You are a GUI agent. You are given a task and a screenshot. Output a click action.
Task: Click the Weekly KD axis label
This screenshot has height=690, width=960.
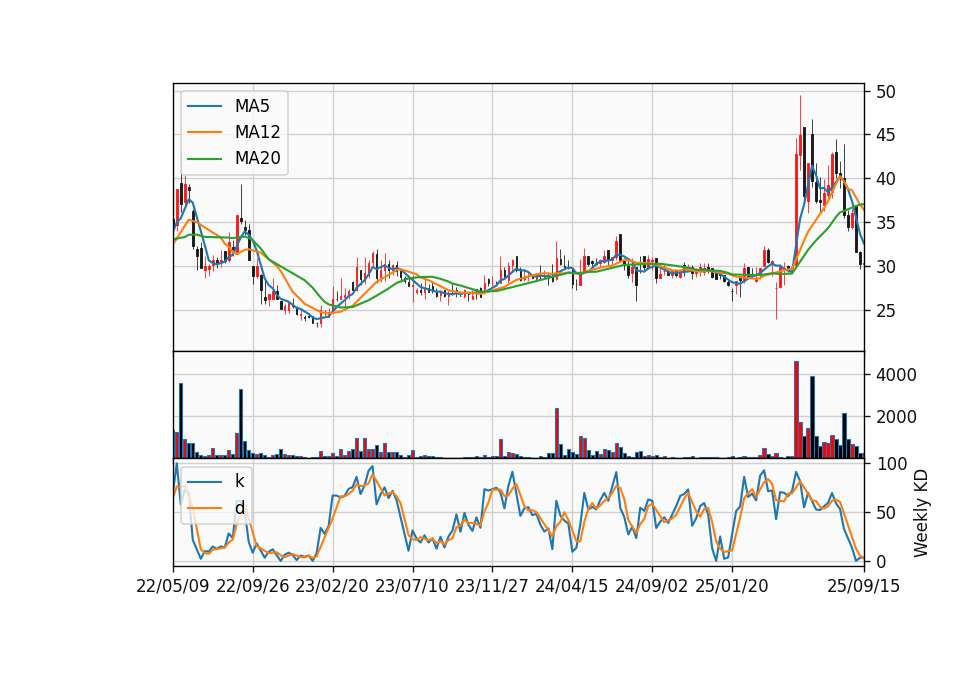click(x=920, y=514)
